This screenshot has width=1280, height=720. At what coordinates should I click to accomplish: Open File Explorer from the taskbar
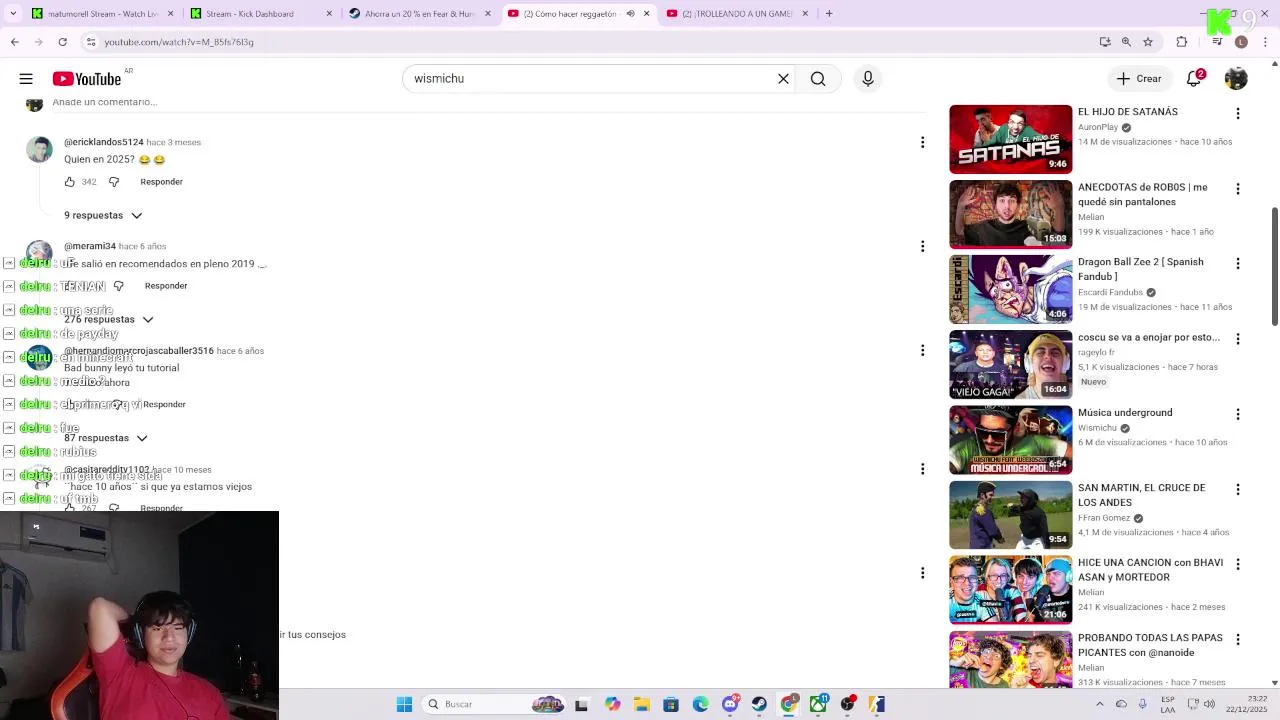click(641, 704)
